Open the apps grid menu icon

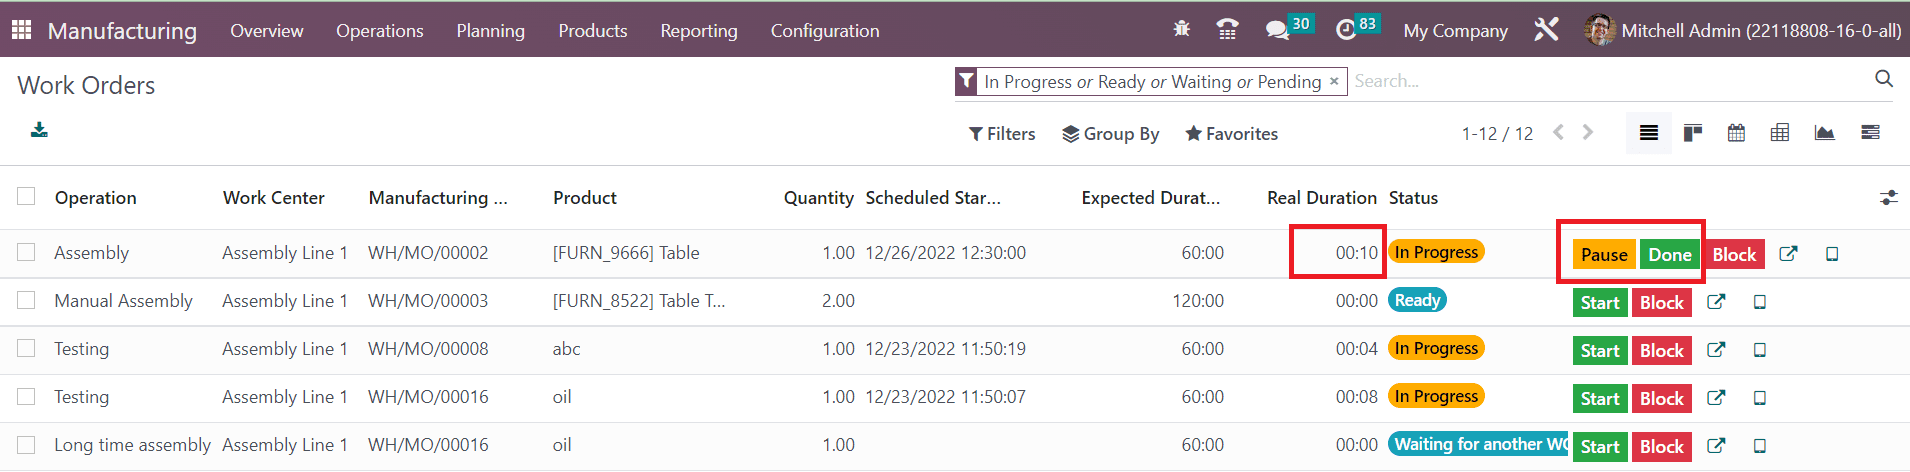21,30
